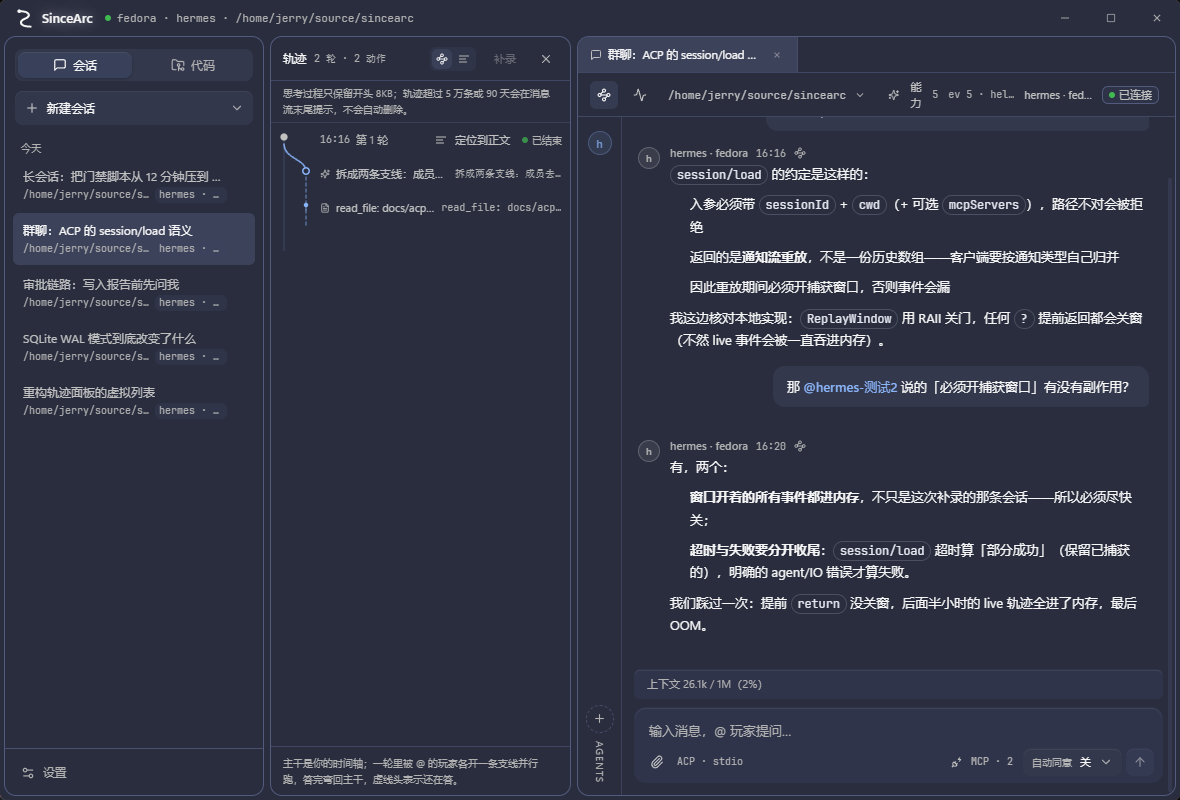Click the h agent avatar in AGENTS rail

coord(599,144)
